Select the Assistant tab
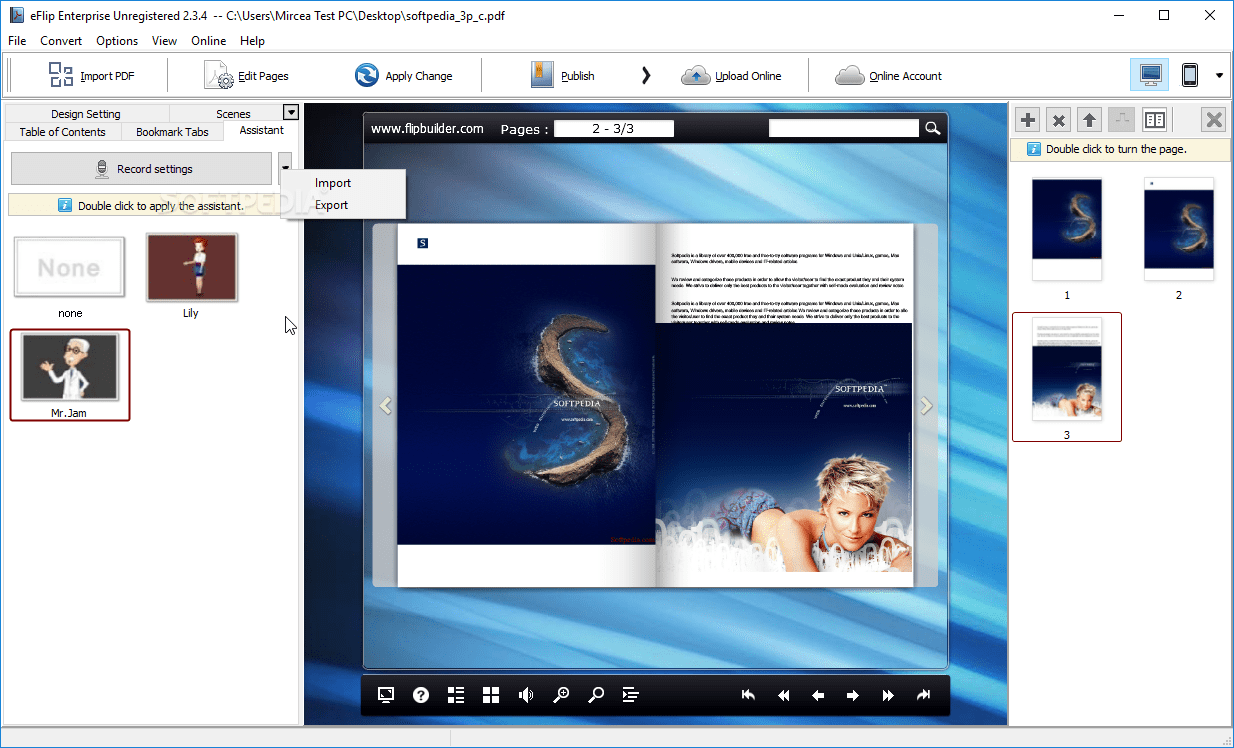This screenshot has height=748, width=1234. point(261,131)
